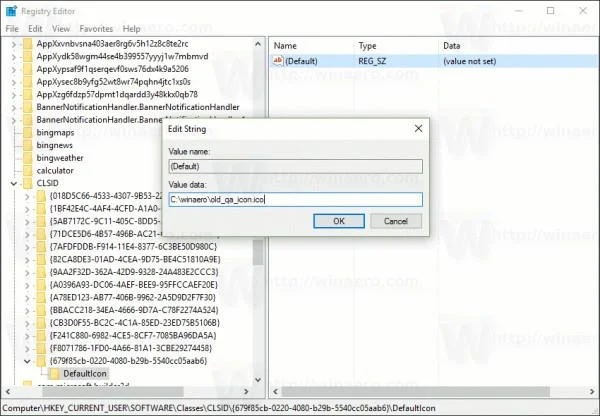Click folder icon of {F241C880-6982-4CE5-8CF7-7085BA96DA5A}
The height and width of the screenshot is (416, 600).
[41, 336]
